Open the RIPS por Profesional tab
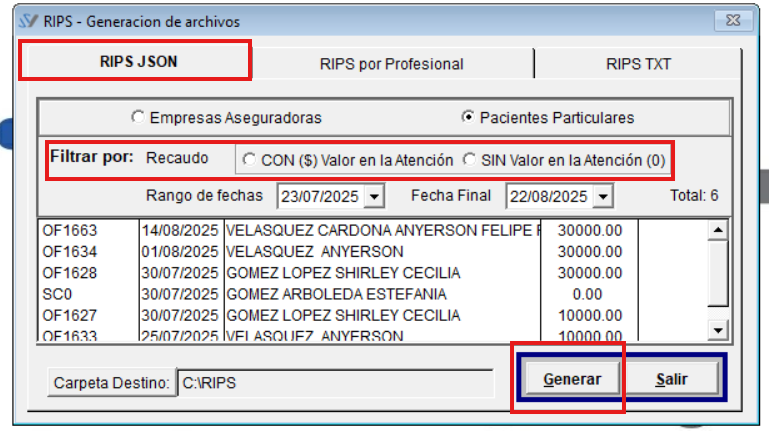This screenshot has width=769, height=431. (x=392, y=64)
